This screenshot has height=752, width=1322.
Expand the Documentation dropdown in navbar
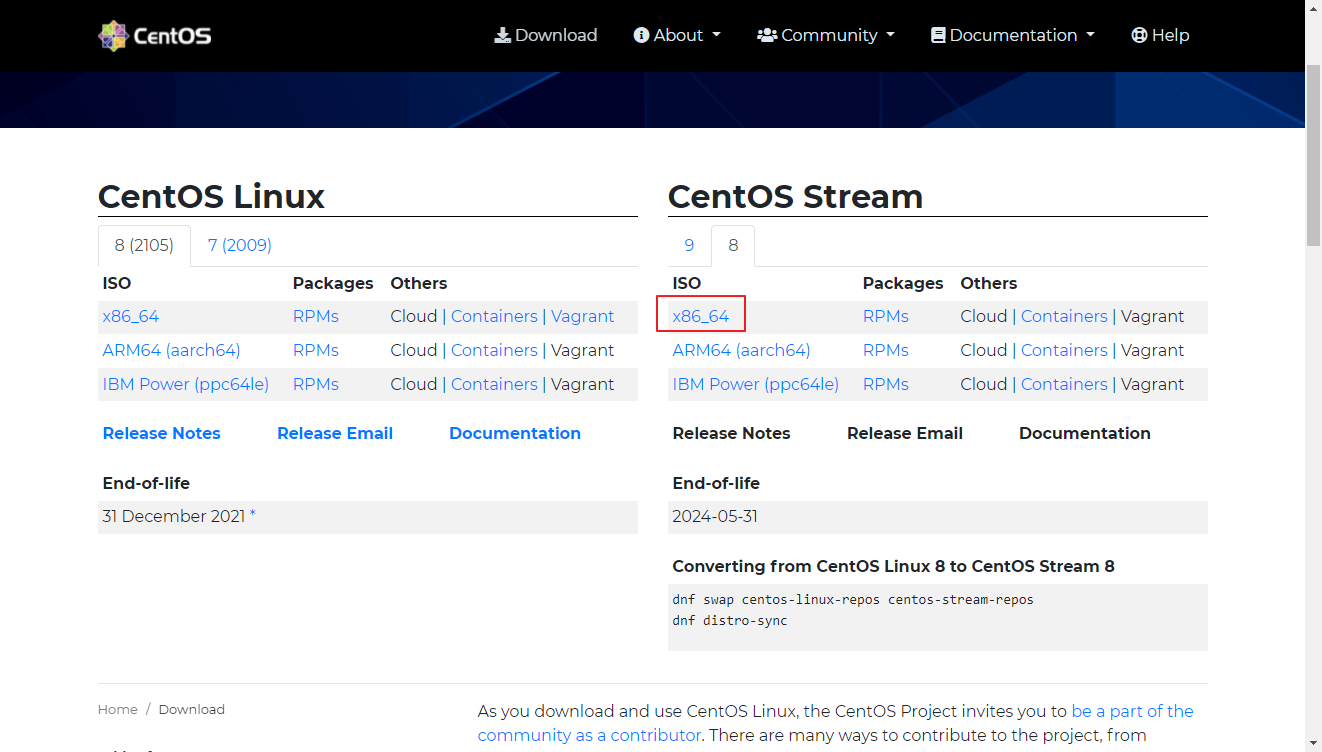point(1013,35)
